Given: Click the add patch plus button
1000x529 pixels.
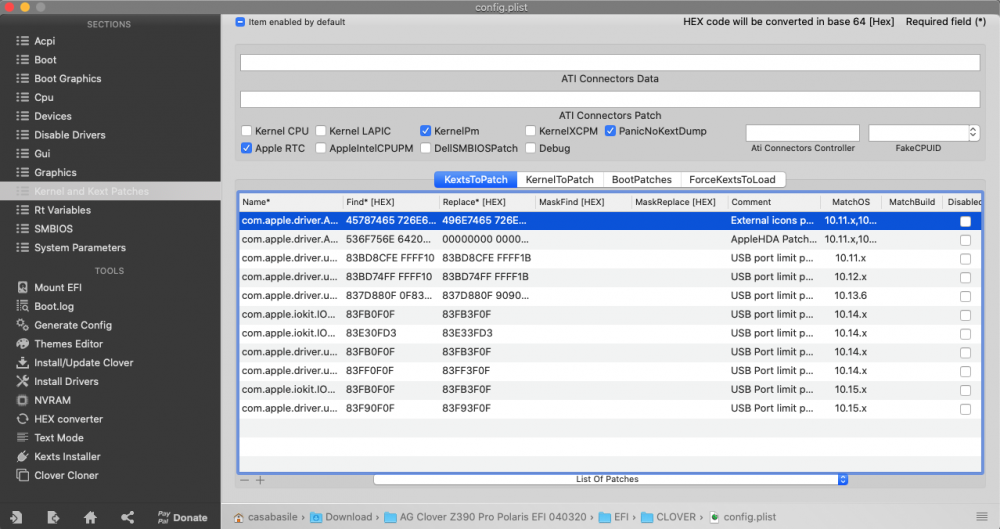Looking at the screenshot, I should (x=260, y=480).
